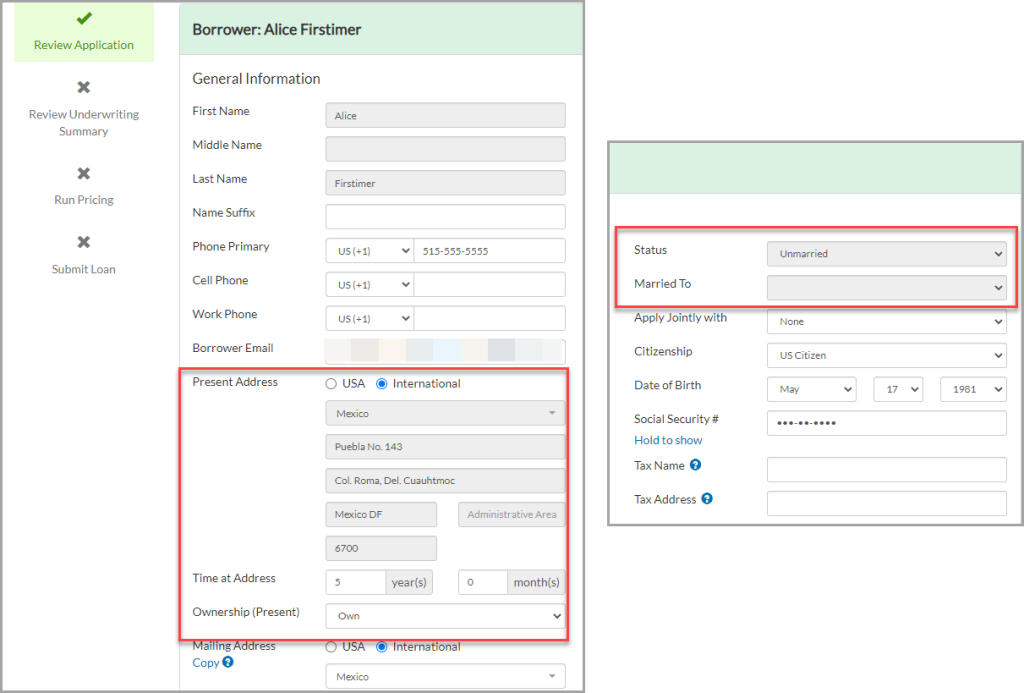
Task: Select USA radio for Present Address
Action: click(331, 384)
